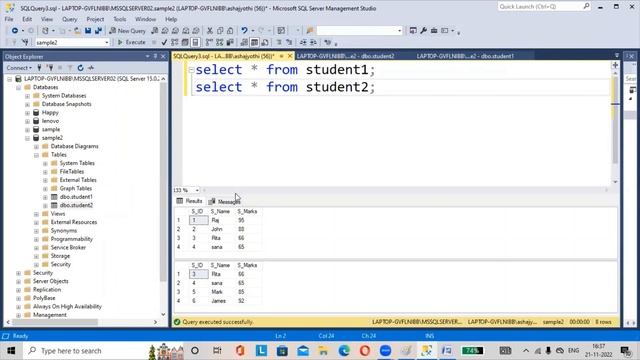Click the Copy icon in toolbar

coord(220,31)
